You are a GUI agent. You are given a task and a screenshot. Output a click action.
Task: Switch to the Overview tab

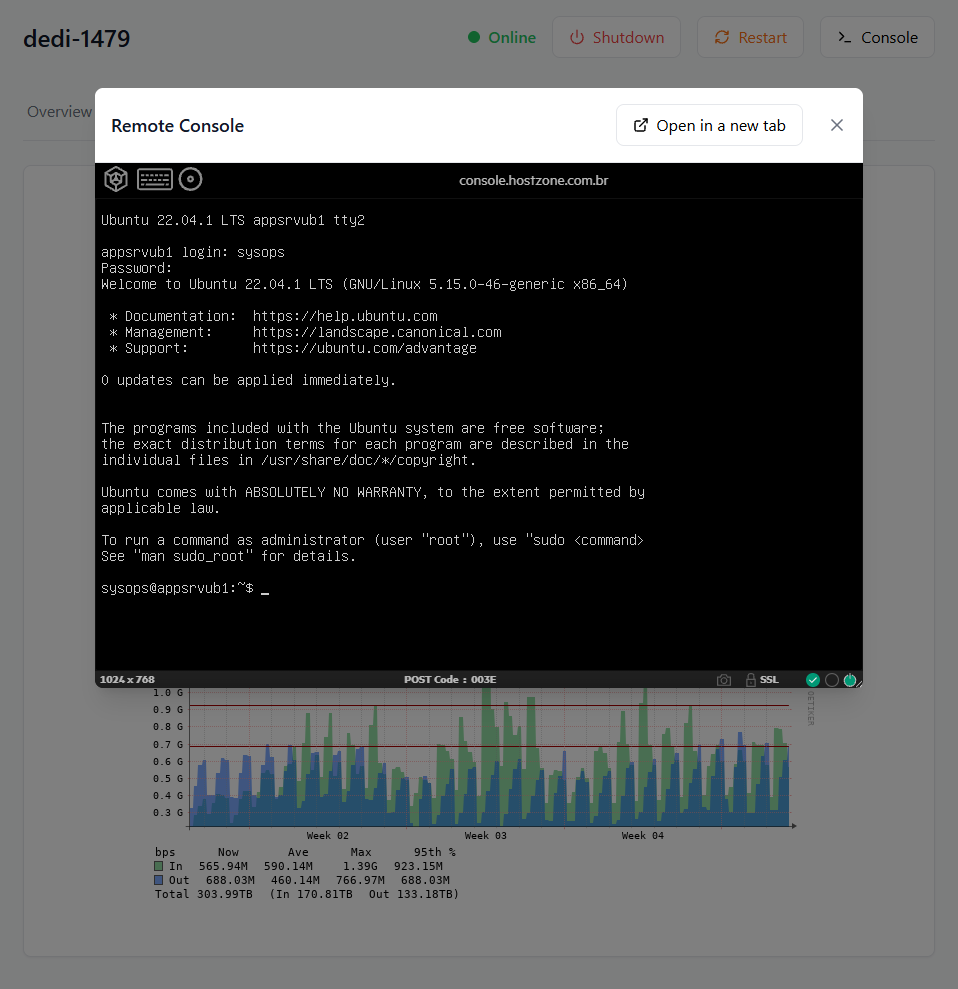59,111
